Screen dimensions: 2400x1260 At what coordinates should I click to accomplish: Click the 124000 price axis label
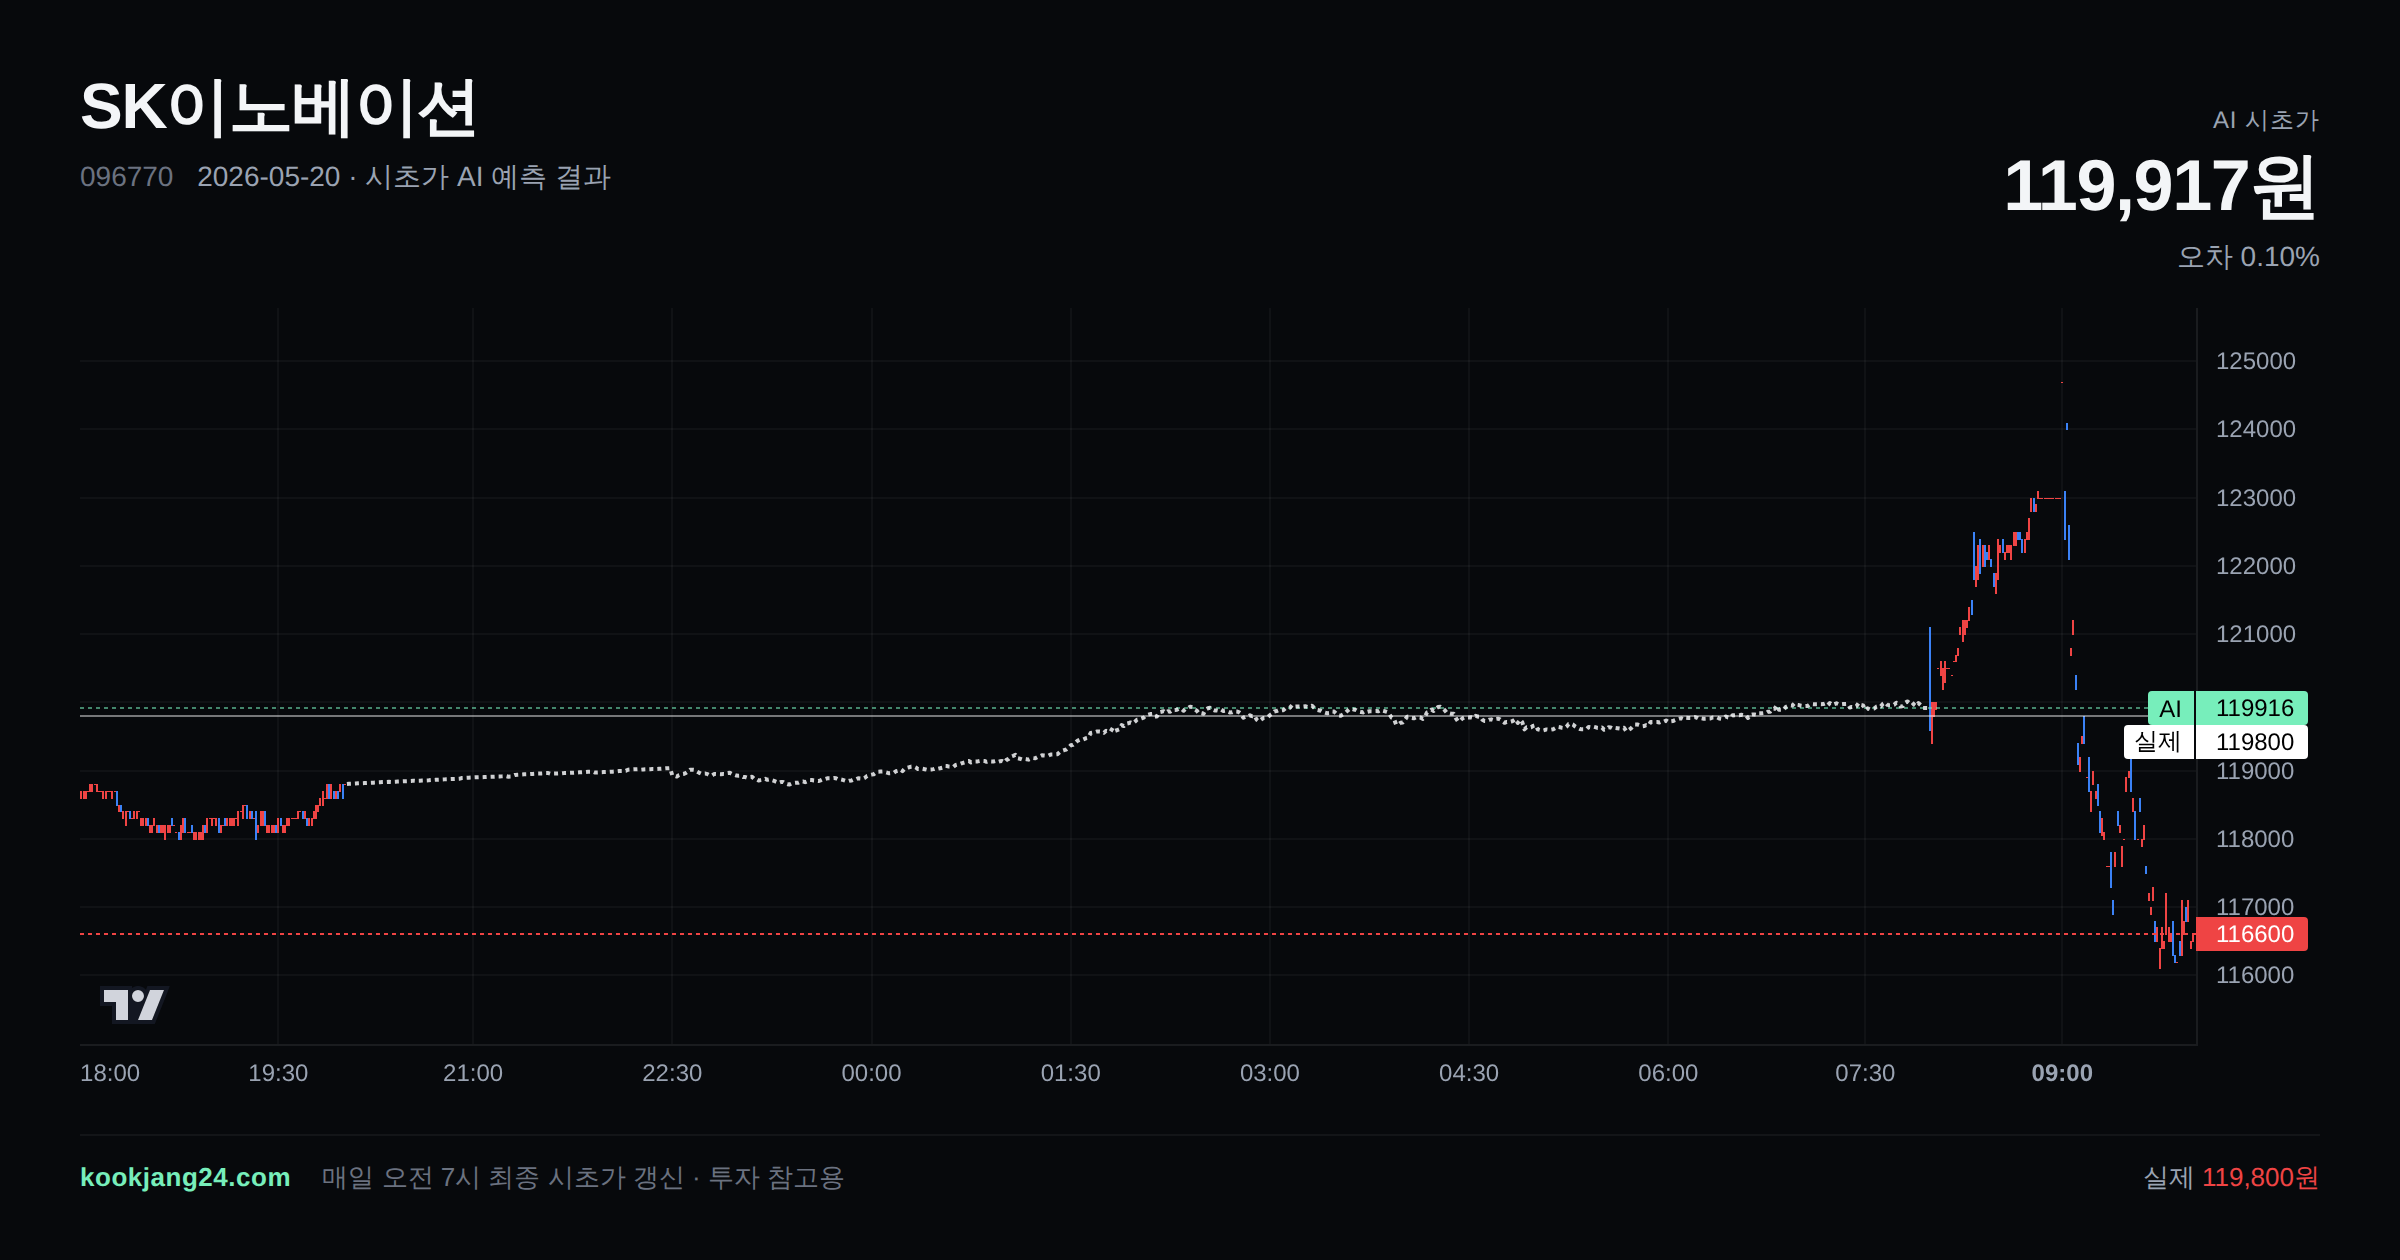tap(2255, 429)
